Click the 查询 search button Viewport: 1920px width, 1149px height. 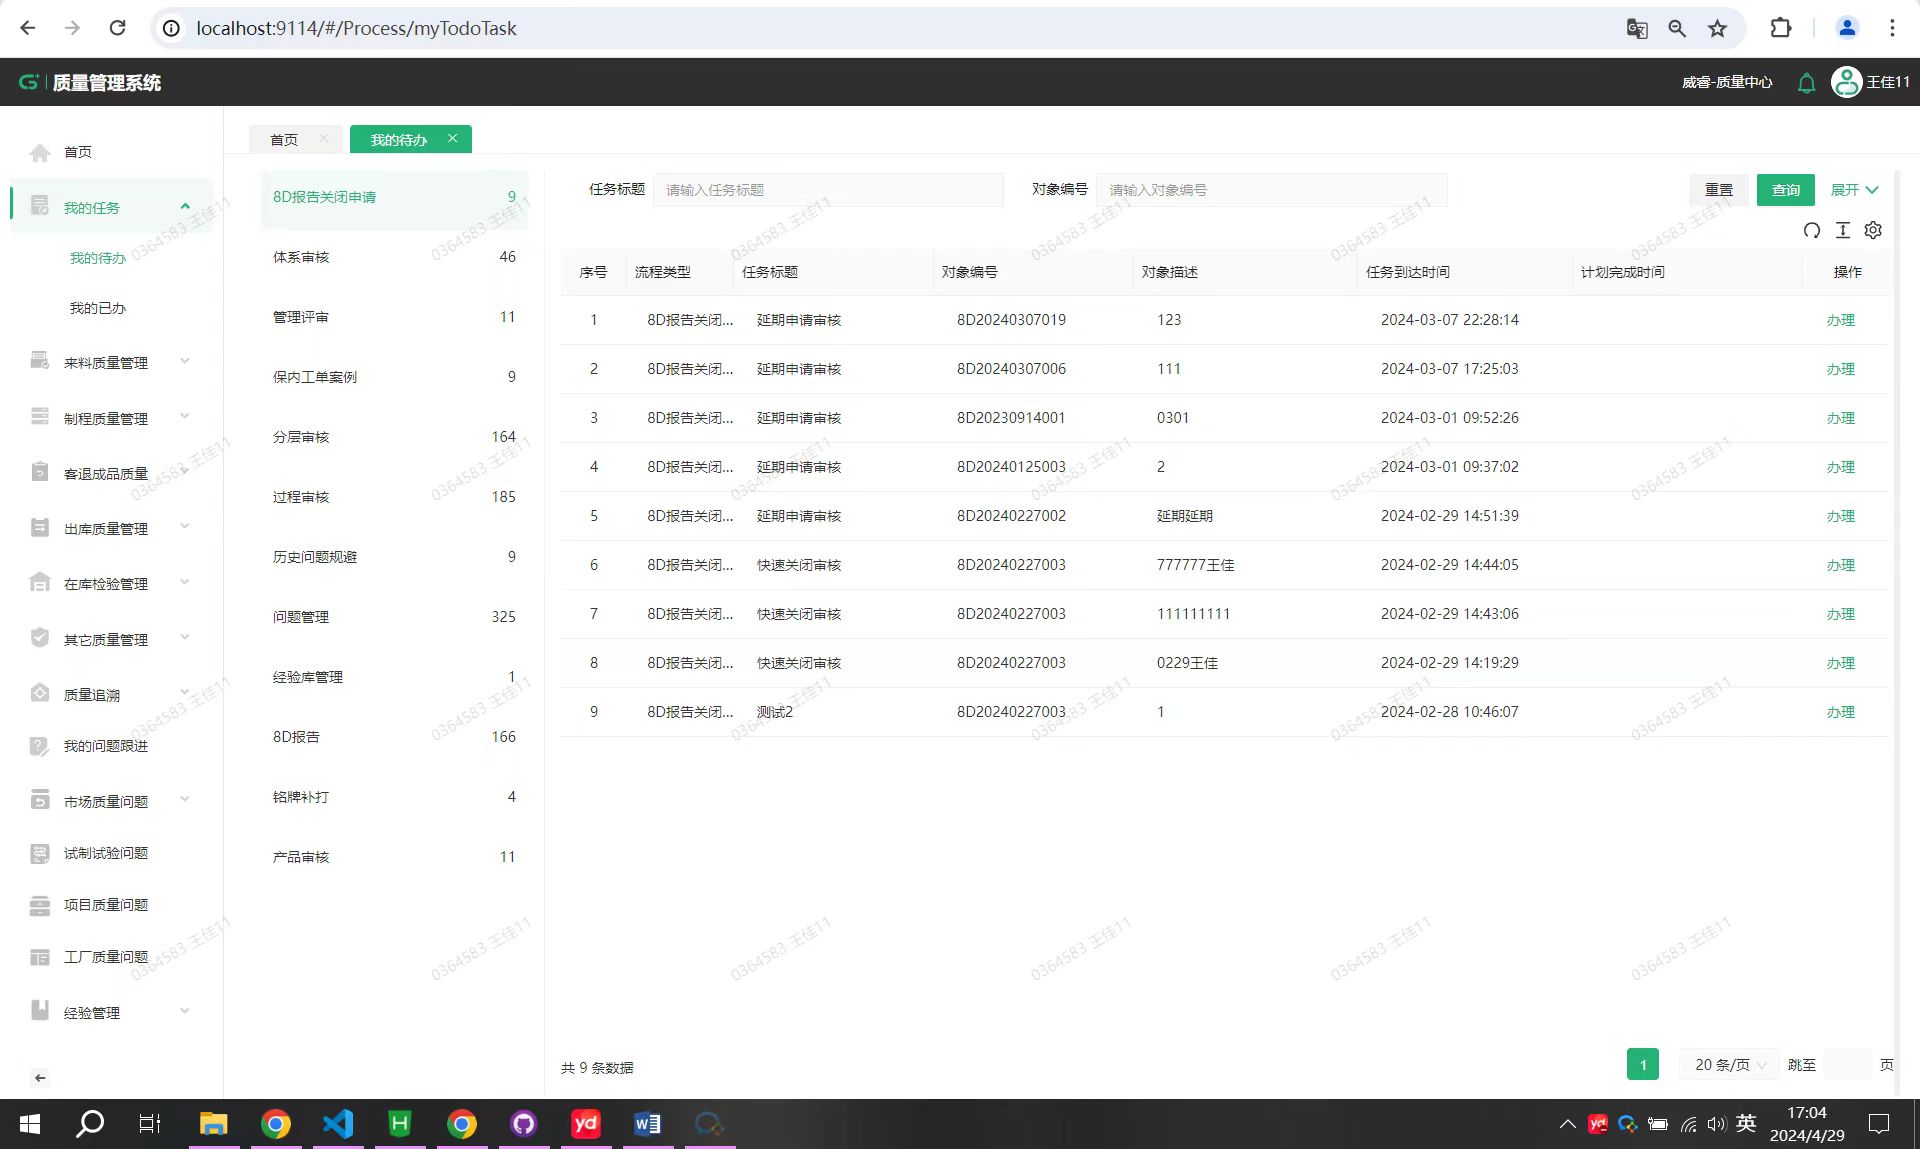click(1786, 190)
